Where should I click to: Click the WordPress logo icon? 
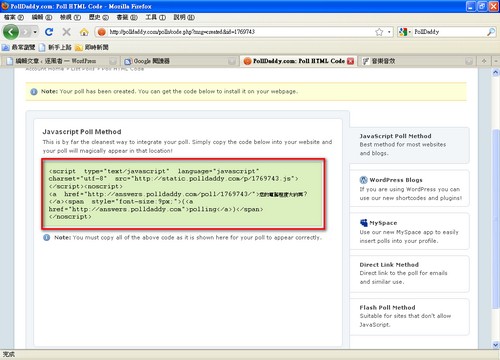(363, 180)
